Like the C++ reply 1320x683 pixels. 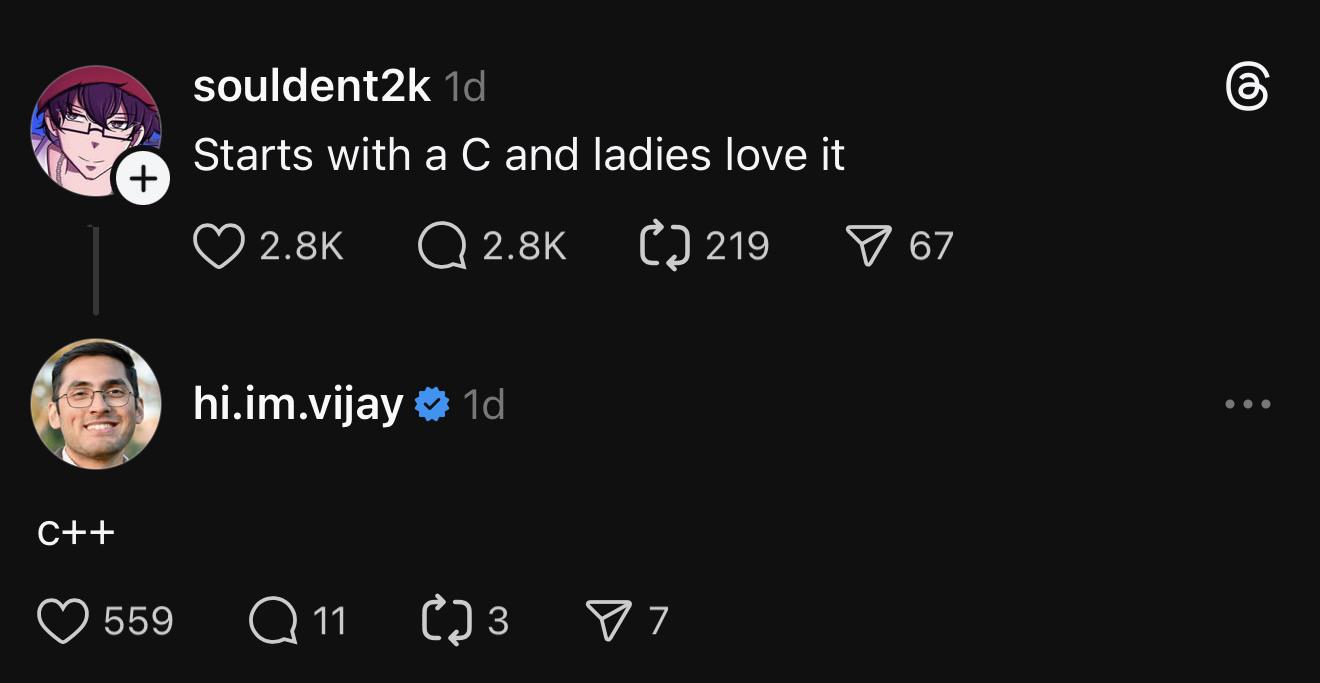[63, 620]
